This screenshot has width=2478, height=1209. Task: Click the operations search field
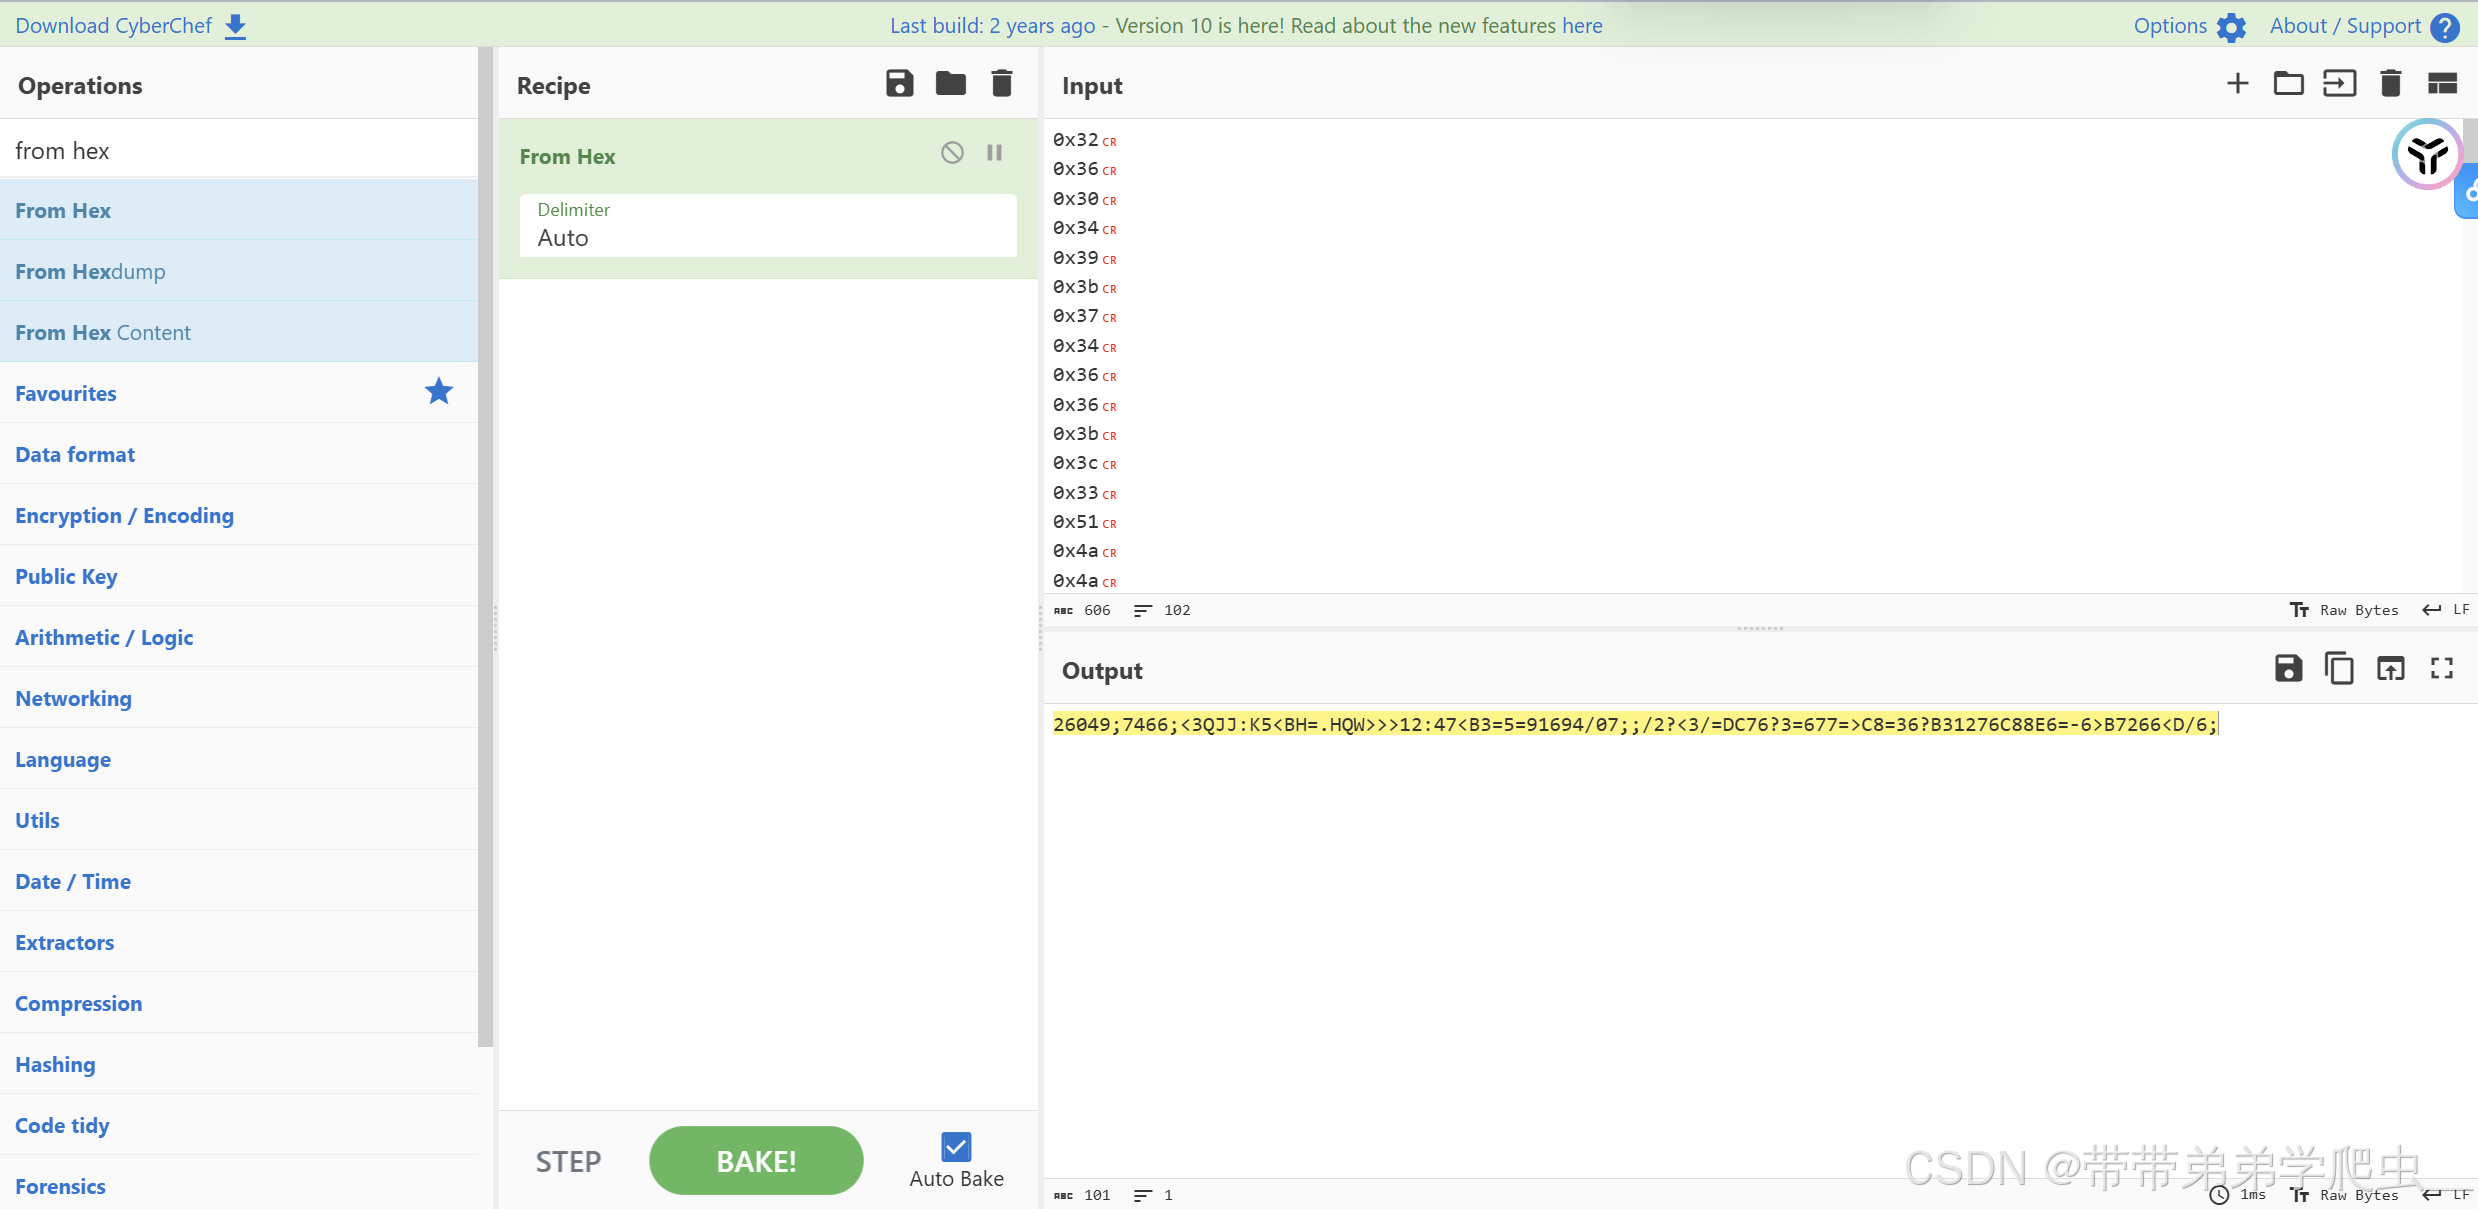click(x=239, y=150)
